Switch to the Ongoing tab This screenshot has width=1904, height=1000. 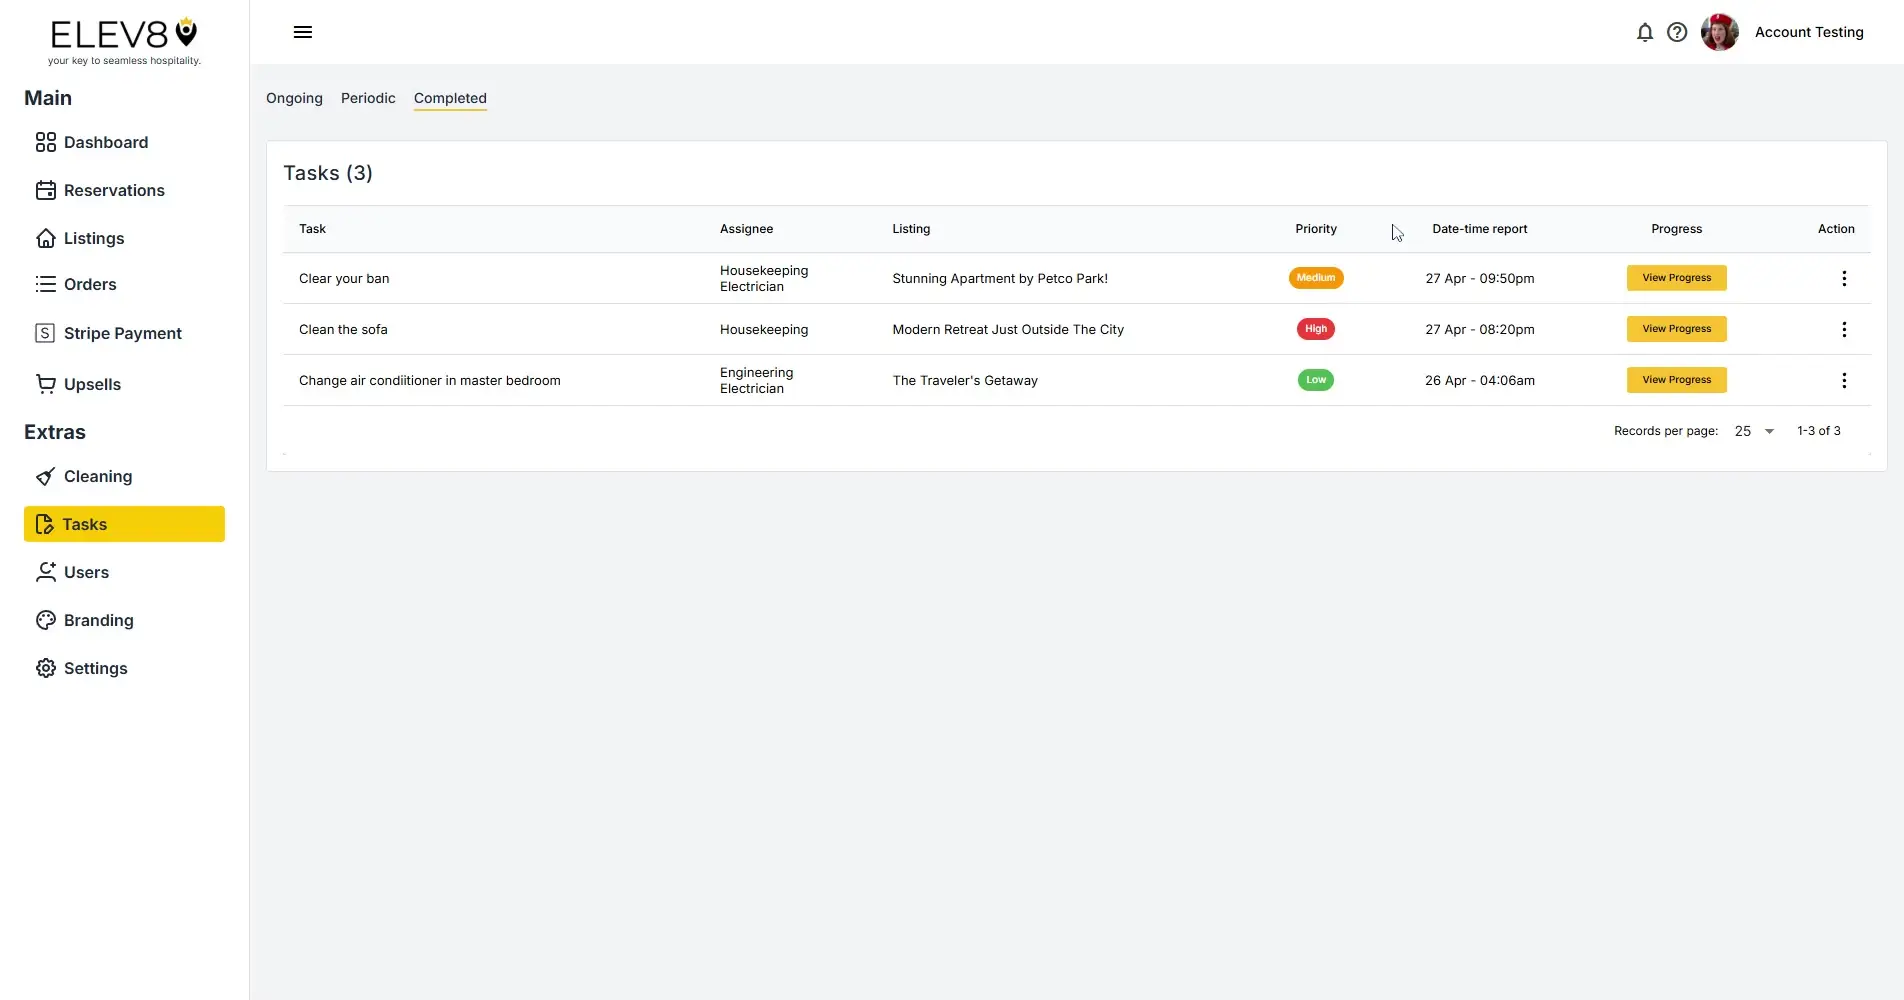(293, 98)
